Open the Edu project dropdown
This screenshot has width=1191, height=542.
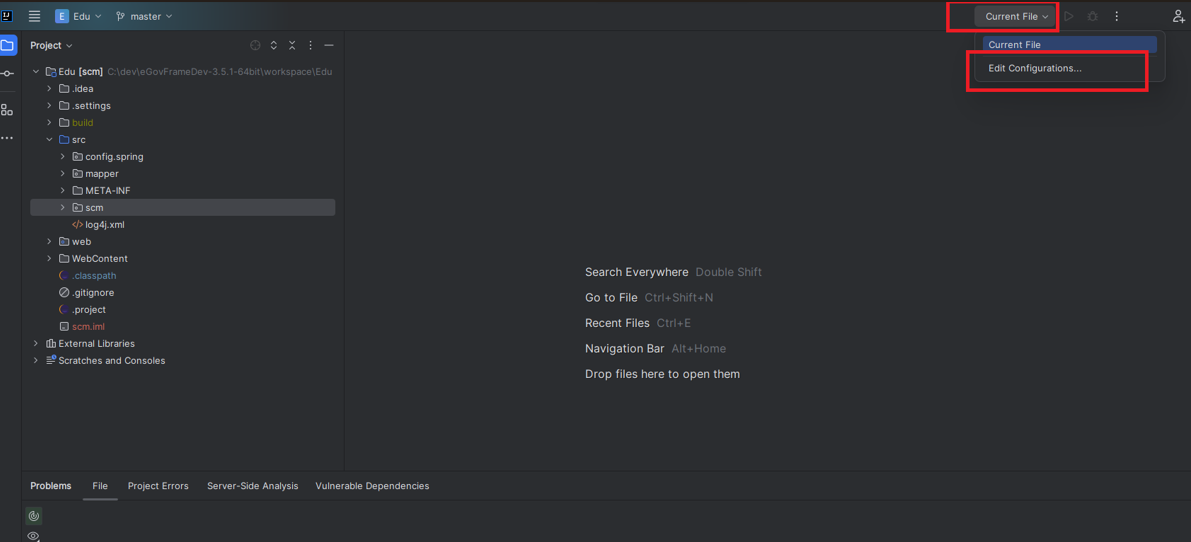(78, 16)
